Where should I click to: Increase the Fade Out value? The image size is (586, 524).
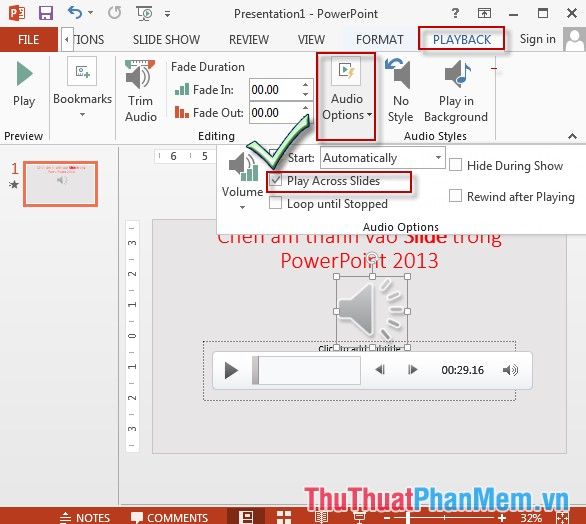(x=306, y=108)
